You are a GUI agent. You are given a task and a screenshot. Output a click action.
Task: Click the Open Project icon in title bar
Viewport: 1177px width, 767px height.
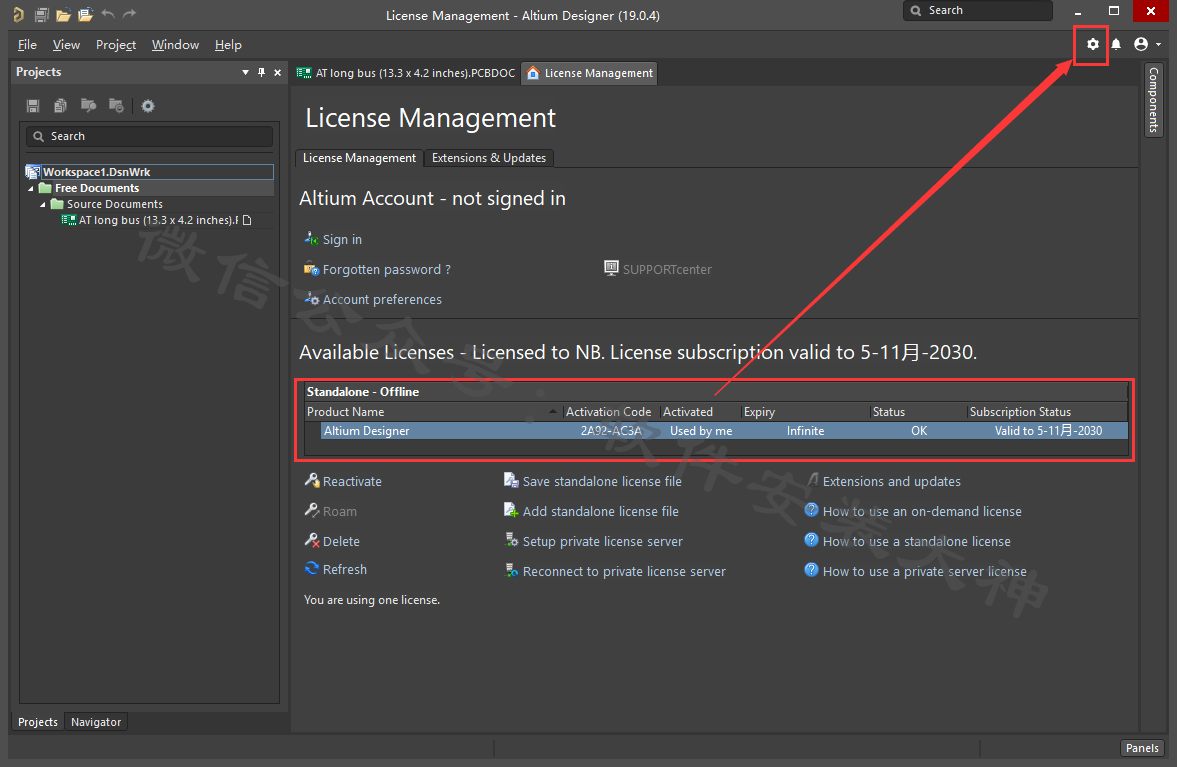pos(86,14)
